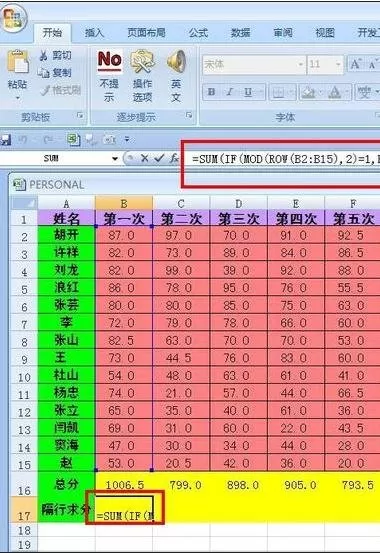The height and width of the screenshot is (553, 380).
Task: Select row 1 header
Action: coord(24,219)
